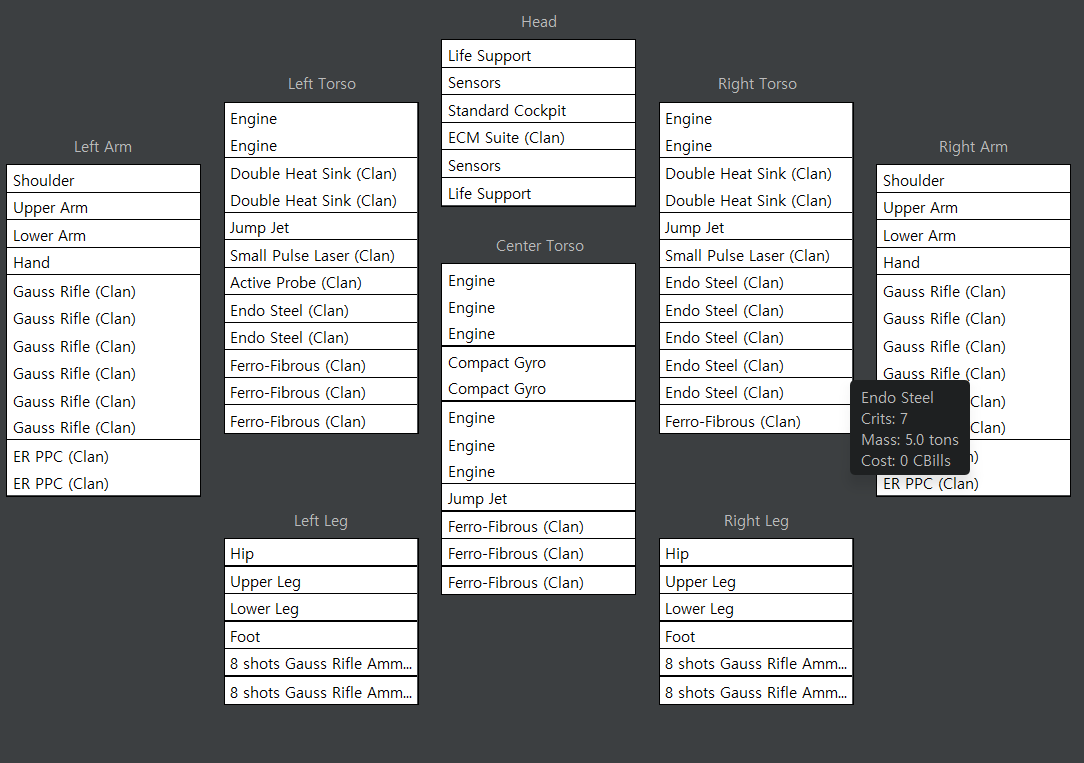Select Shoulder slot in Left Arm
This screenshot has width=1084, height=763.
pyautogui.click(x=103, y=180)
